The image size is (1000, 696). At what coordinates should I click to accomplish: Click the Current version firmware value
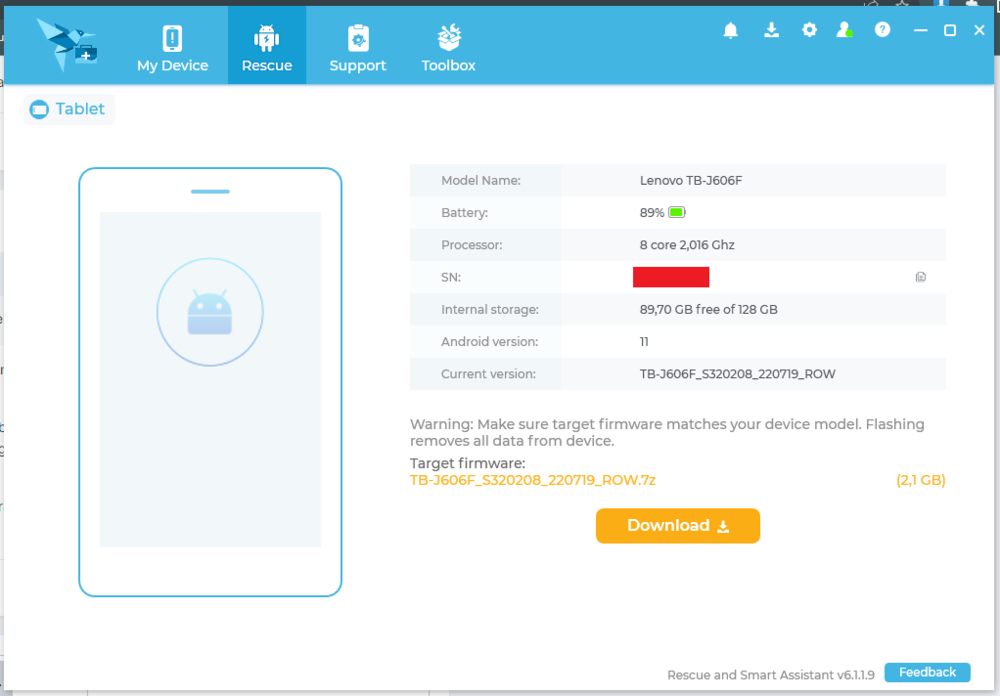click(737, 374)
